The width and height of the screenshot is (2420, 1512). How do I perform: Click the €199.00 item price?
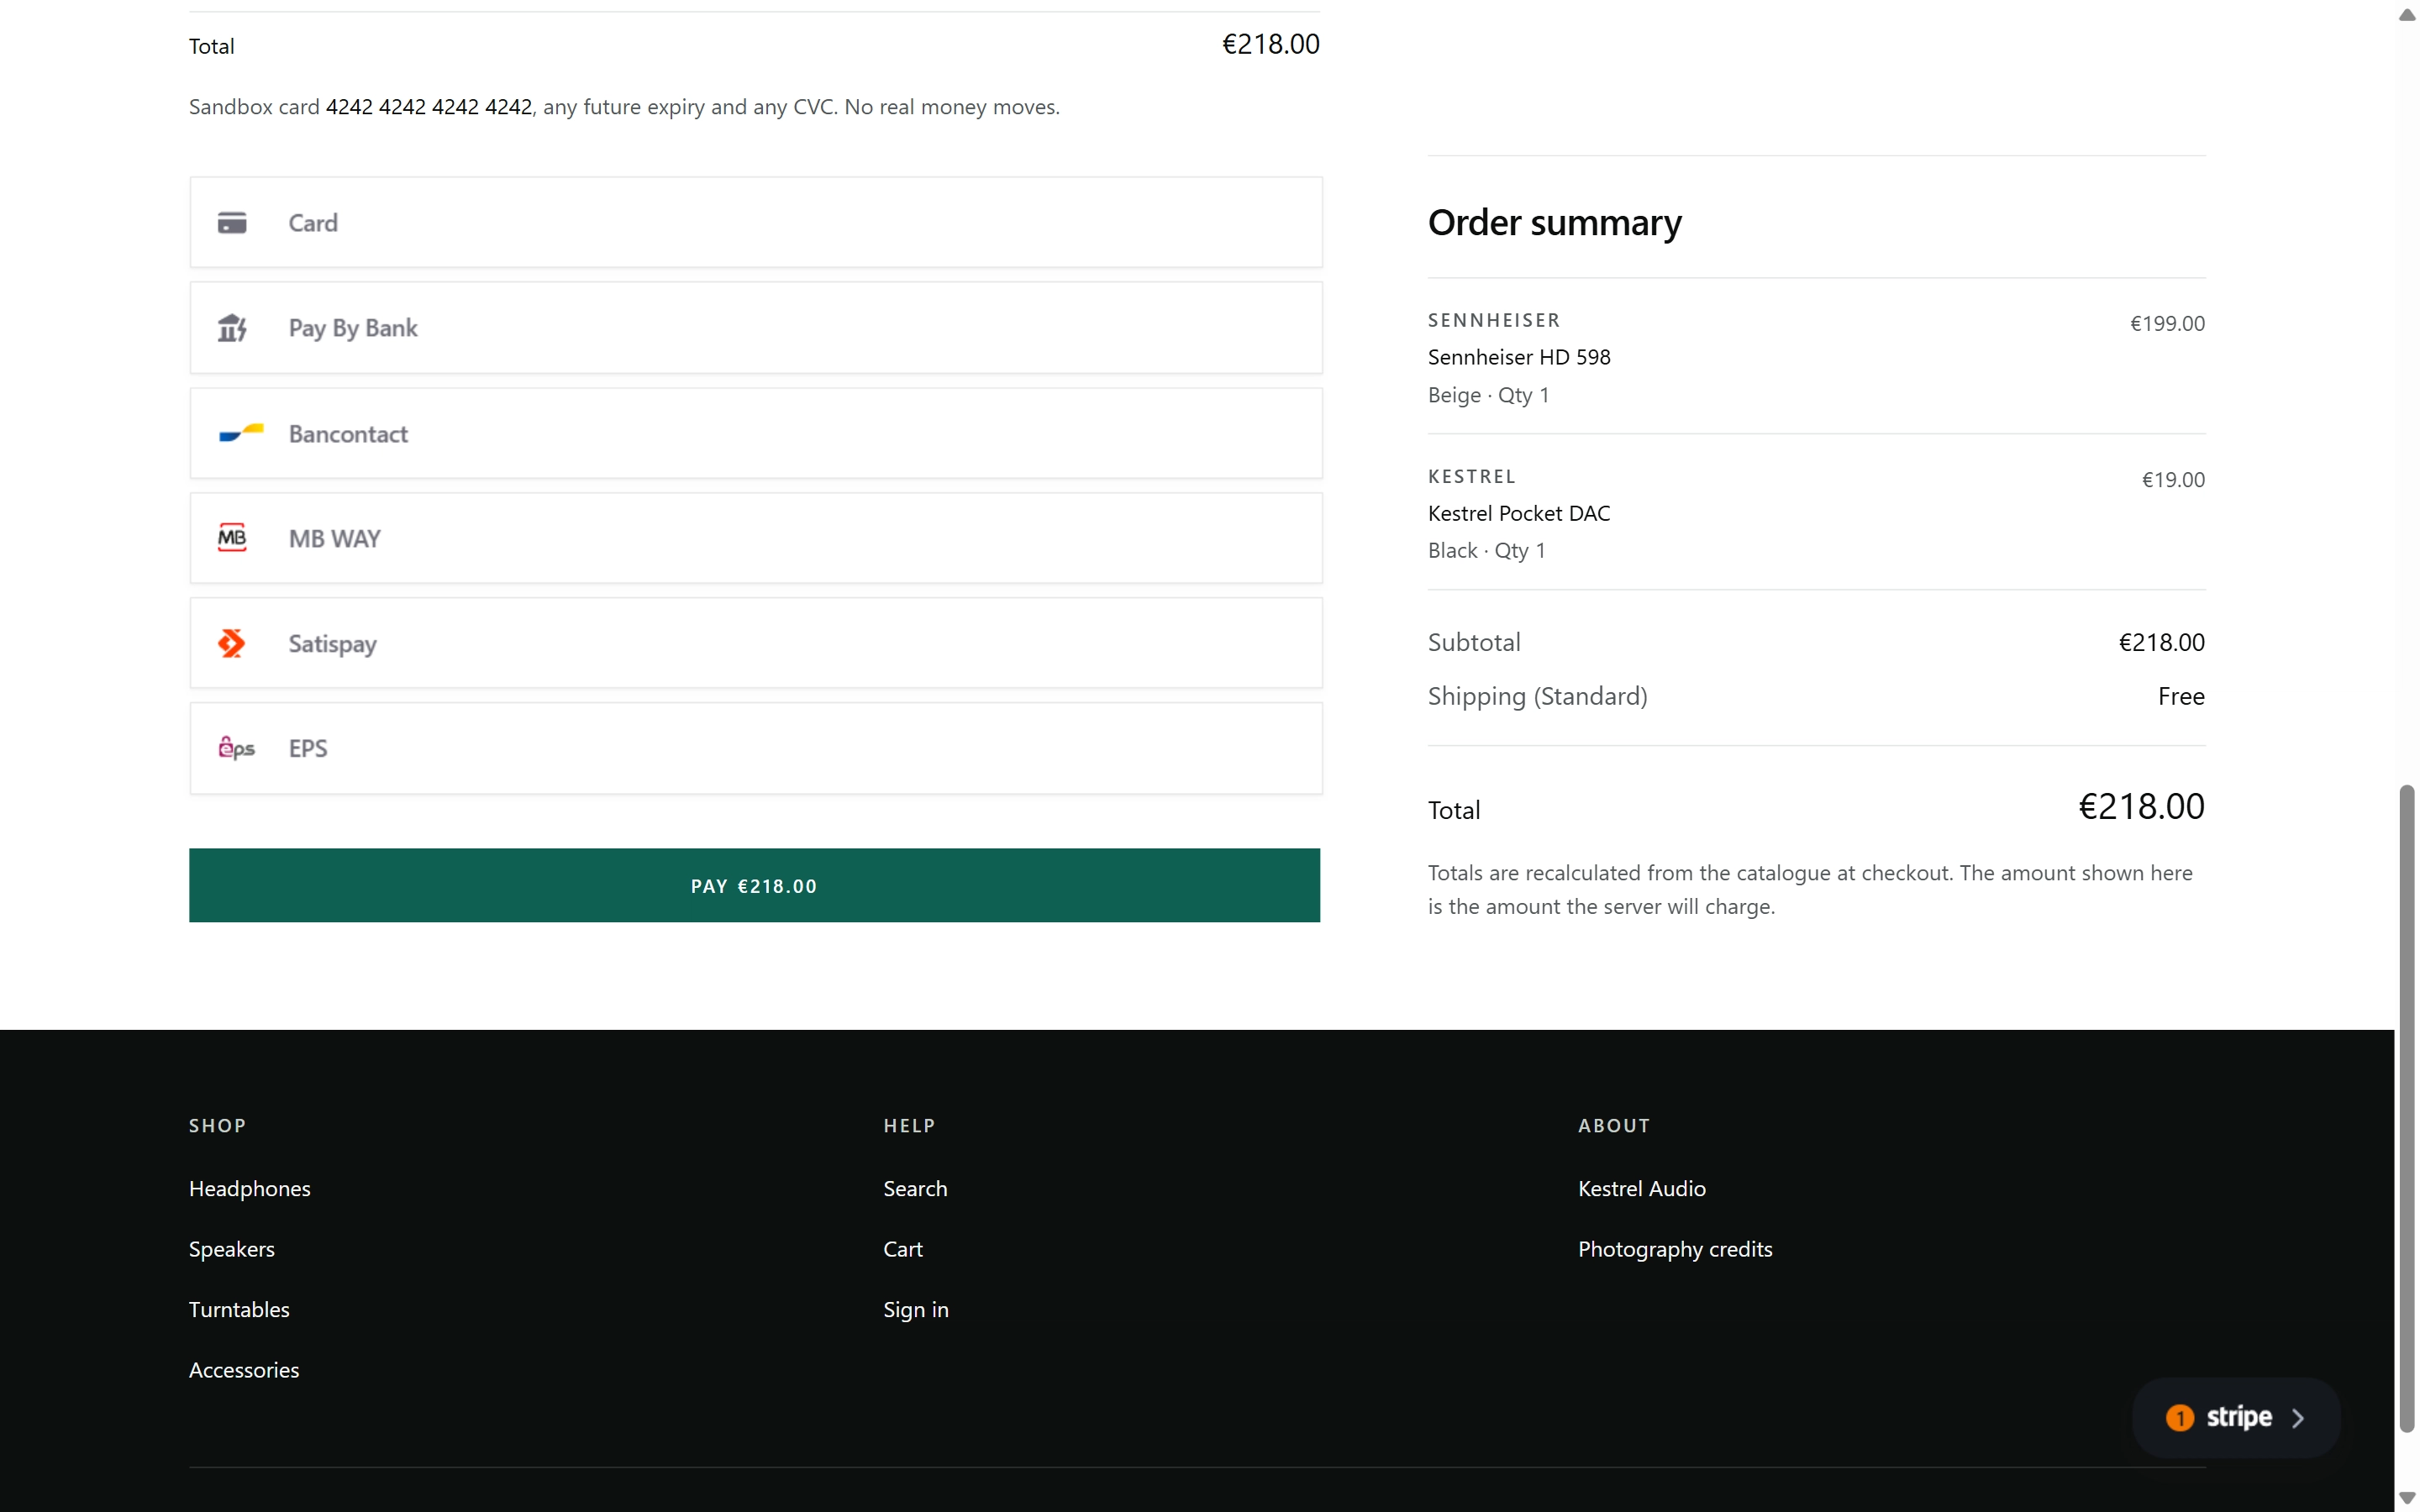(x=2167, y=323)
